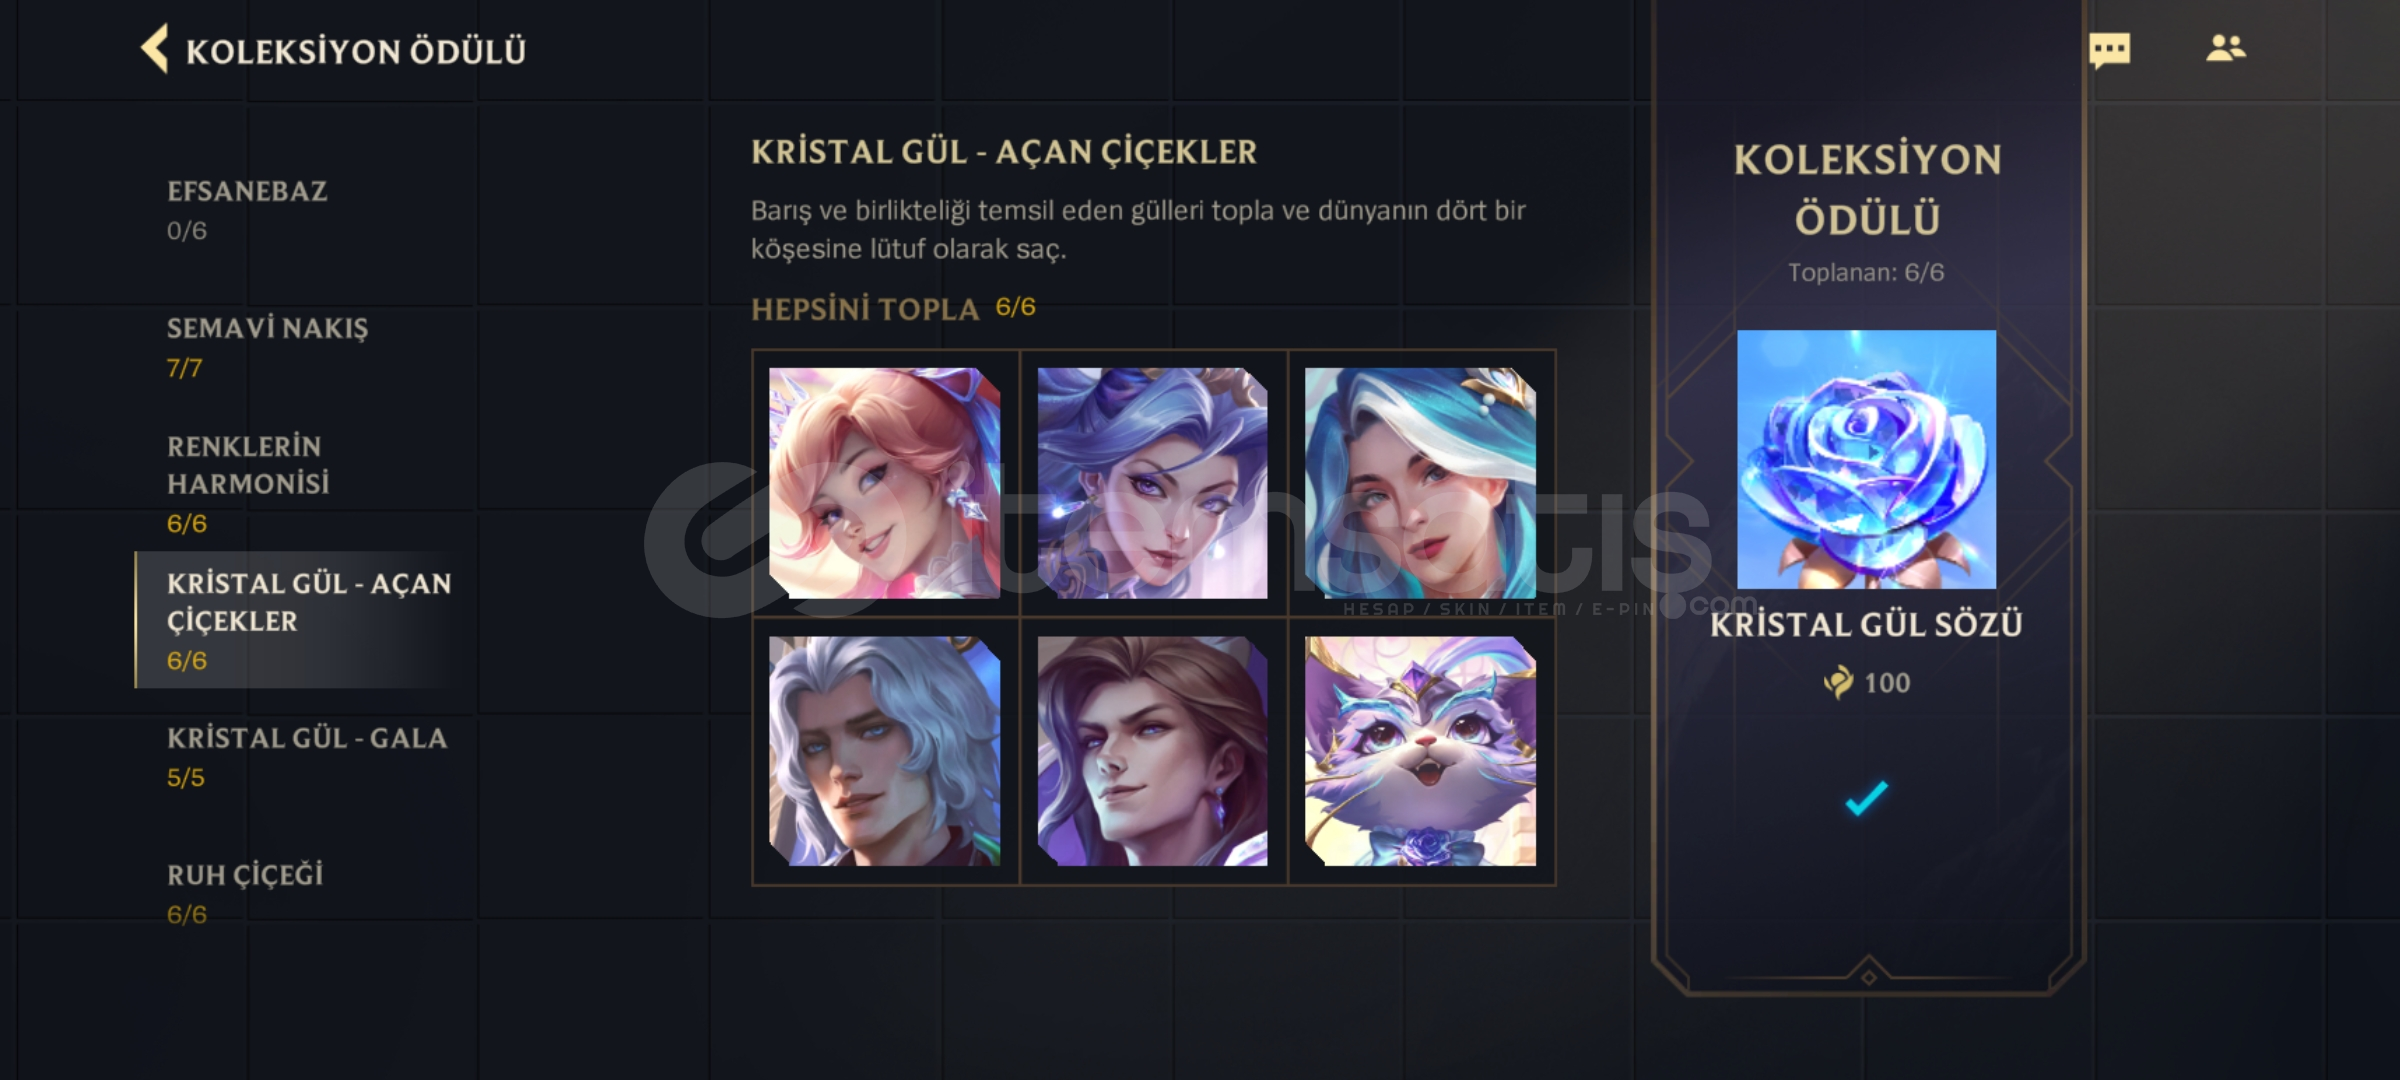Select the purple-haired woman skin portrait
The width and height of the screenshot is (2400, 1080).
[1152, 483]
